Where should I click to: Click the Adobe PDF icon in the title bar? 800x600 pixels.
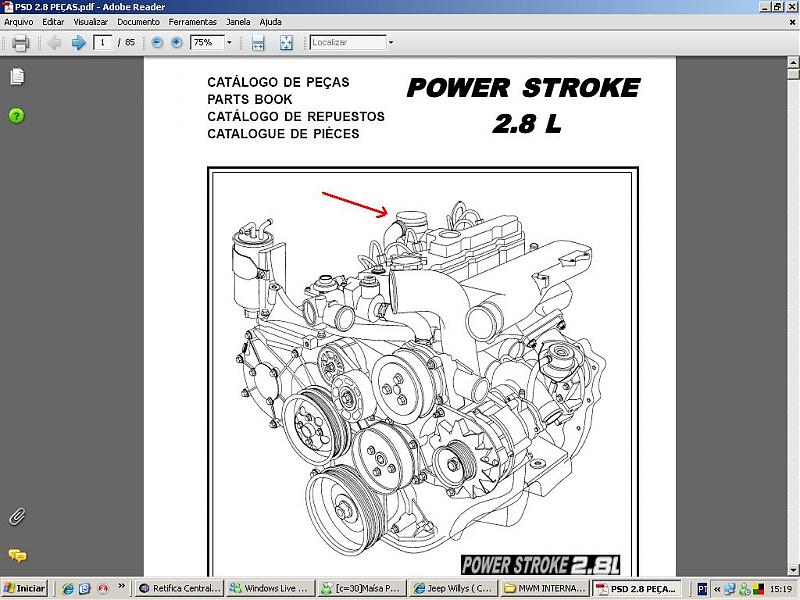click(8, 7)
